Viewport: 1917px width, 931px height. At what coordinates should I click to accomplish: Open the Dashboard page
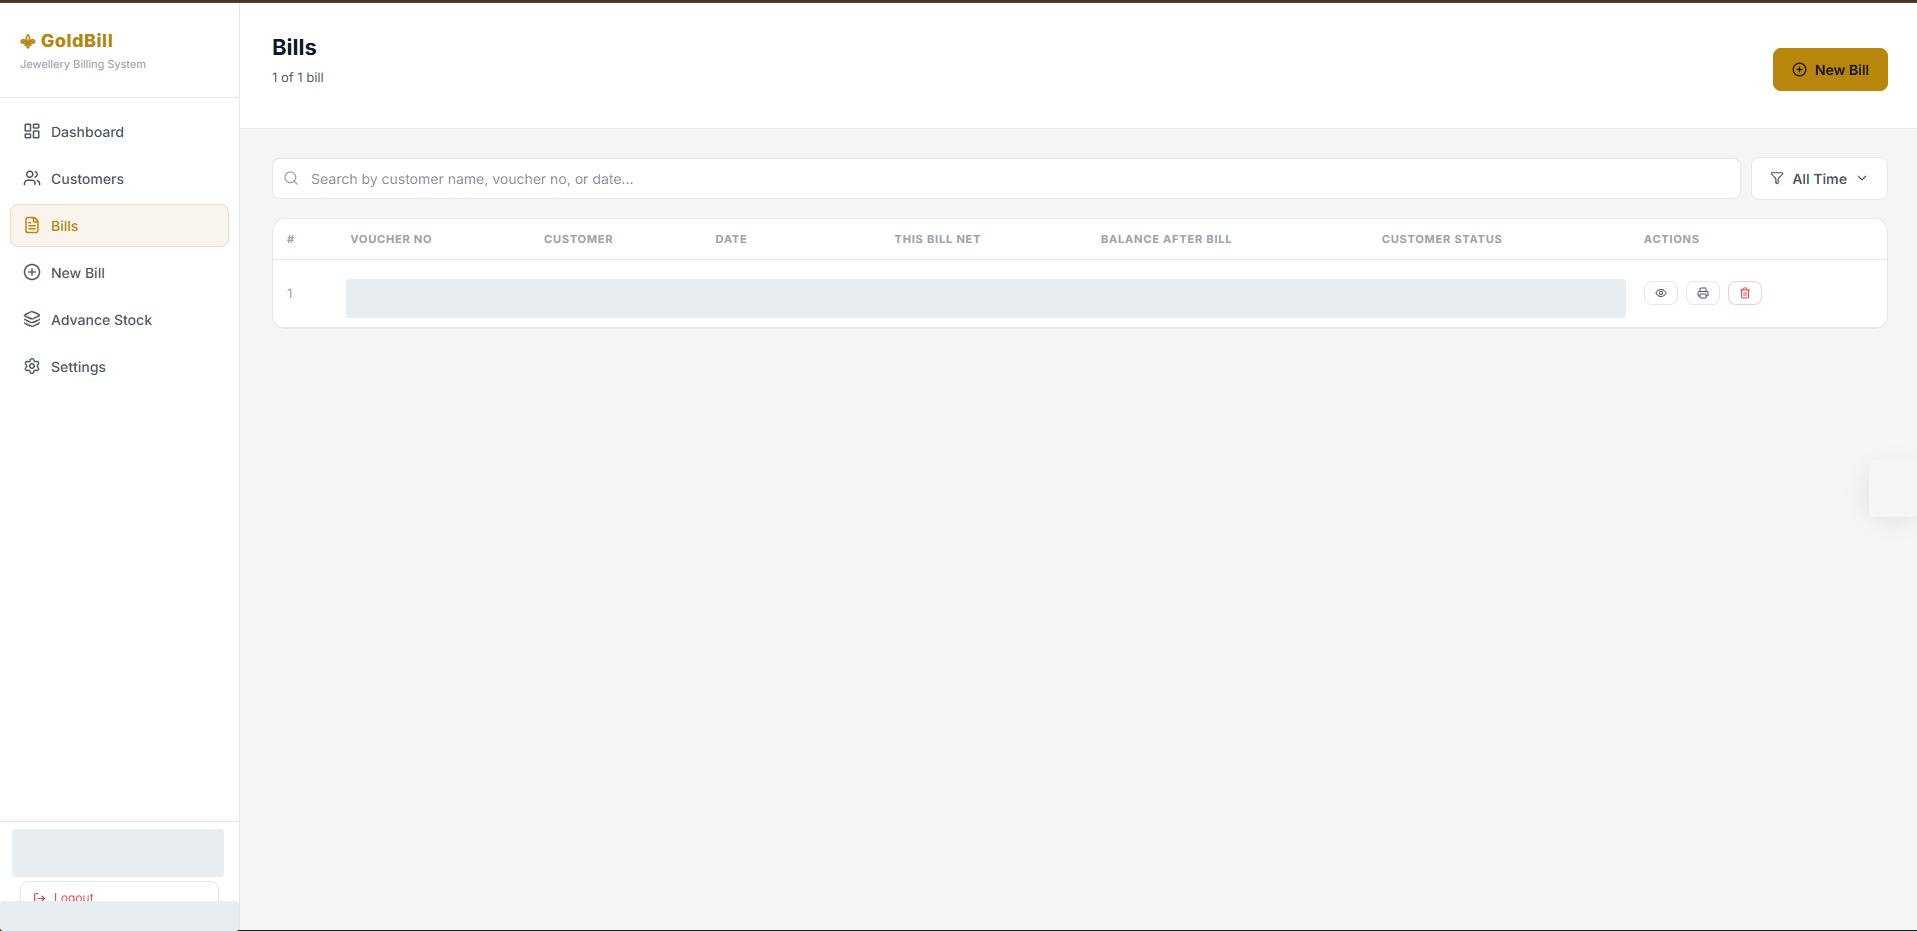coord(119,132)
